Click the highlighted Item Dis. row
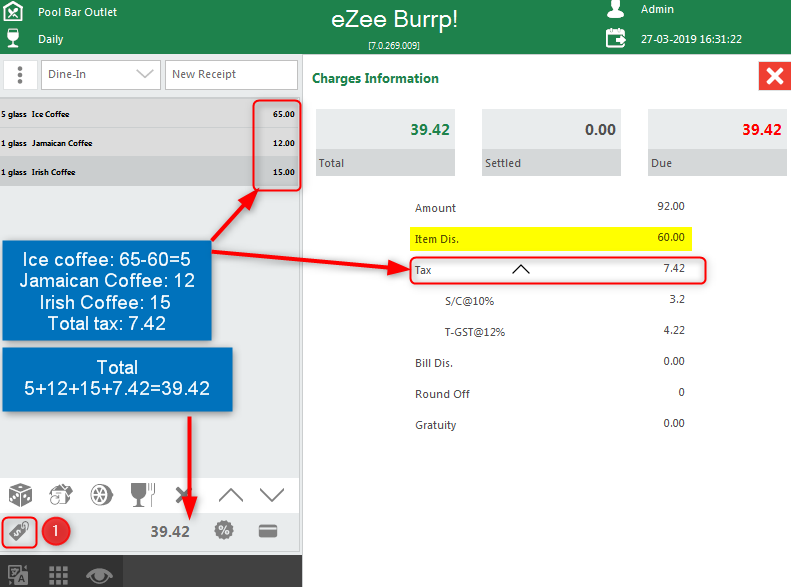The width and height of the screenshot is (791, 587). (550, 239)
